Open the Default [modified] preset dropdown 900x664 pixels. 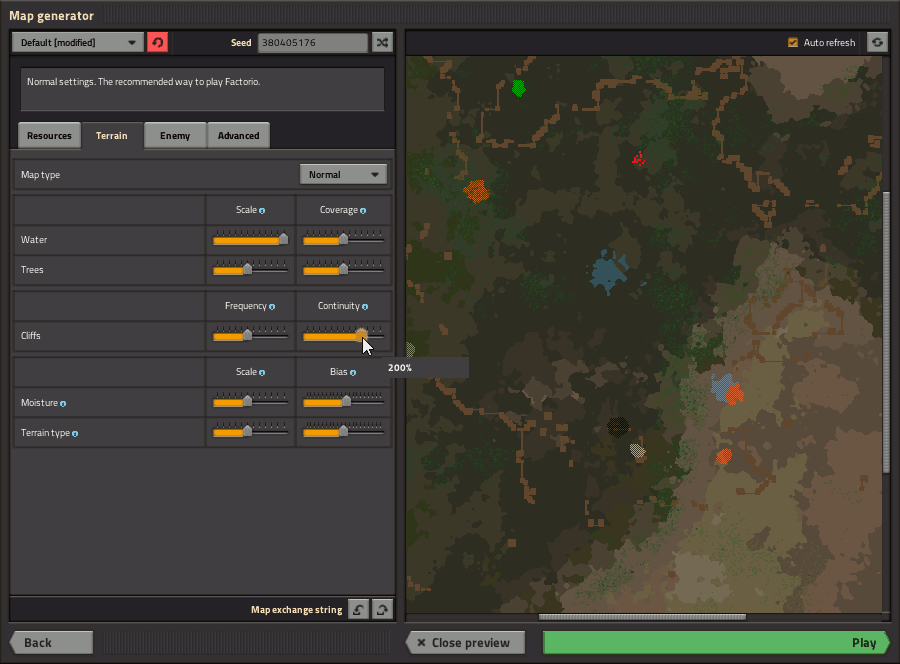pos(77,42)
